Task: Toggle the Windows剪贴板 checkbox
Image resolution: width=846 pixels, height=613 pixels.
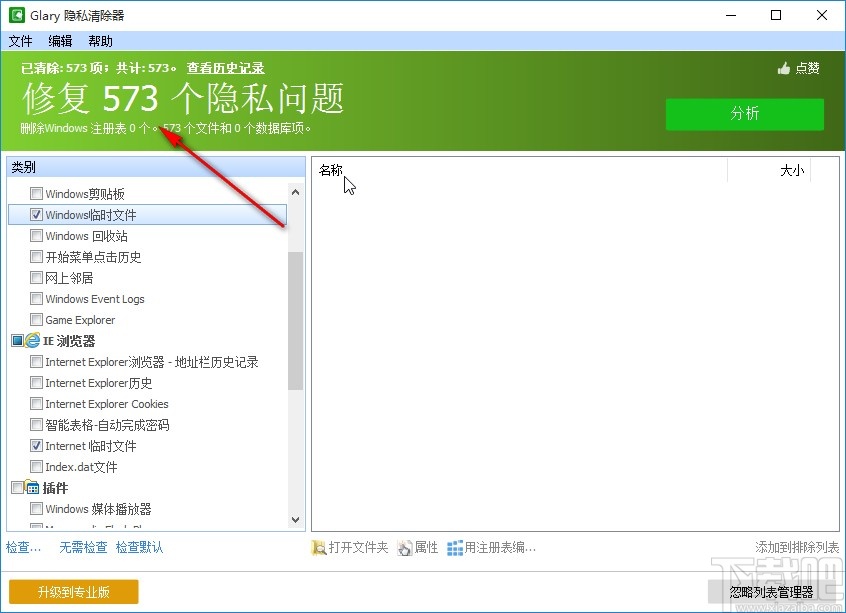Action: coord(36,193)
